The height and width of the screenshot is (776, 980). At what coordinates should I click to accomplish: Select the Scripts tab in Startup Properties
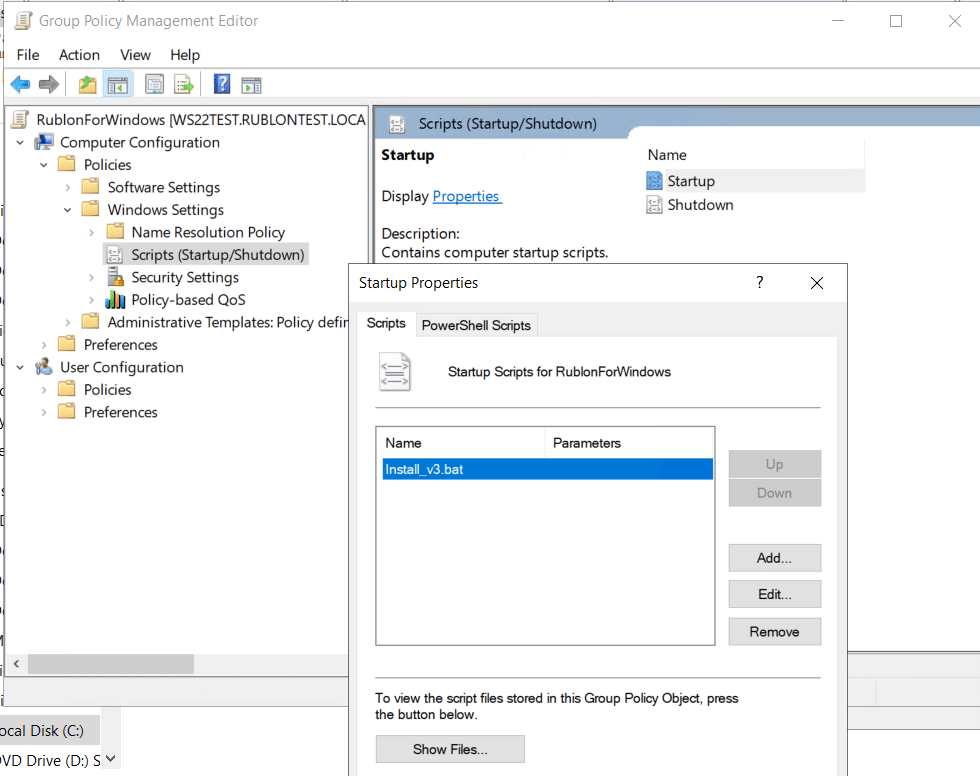pos(386,323)
